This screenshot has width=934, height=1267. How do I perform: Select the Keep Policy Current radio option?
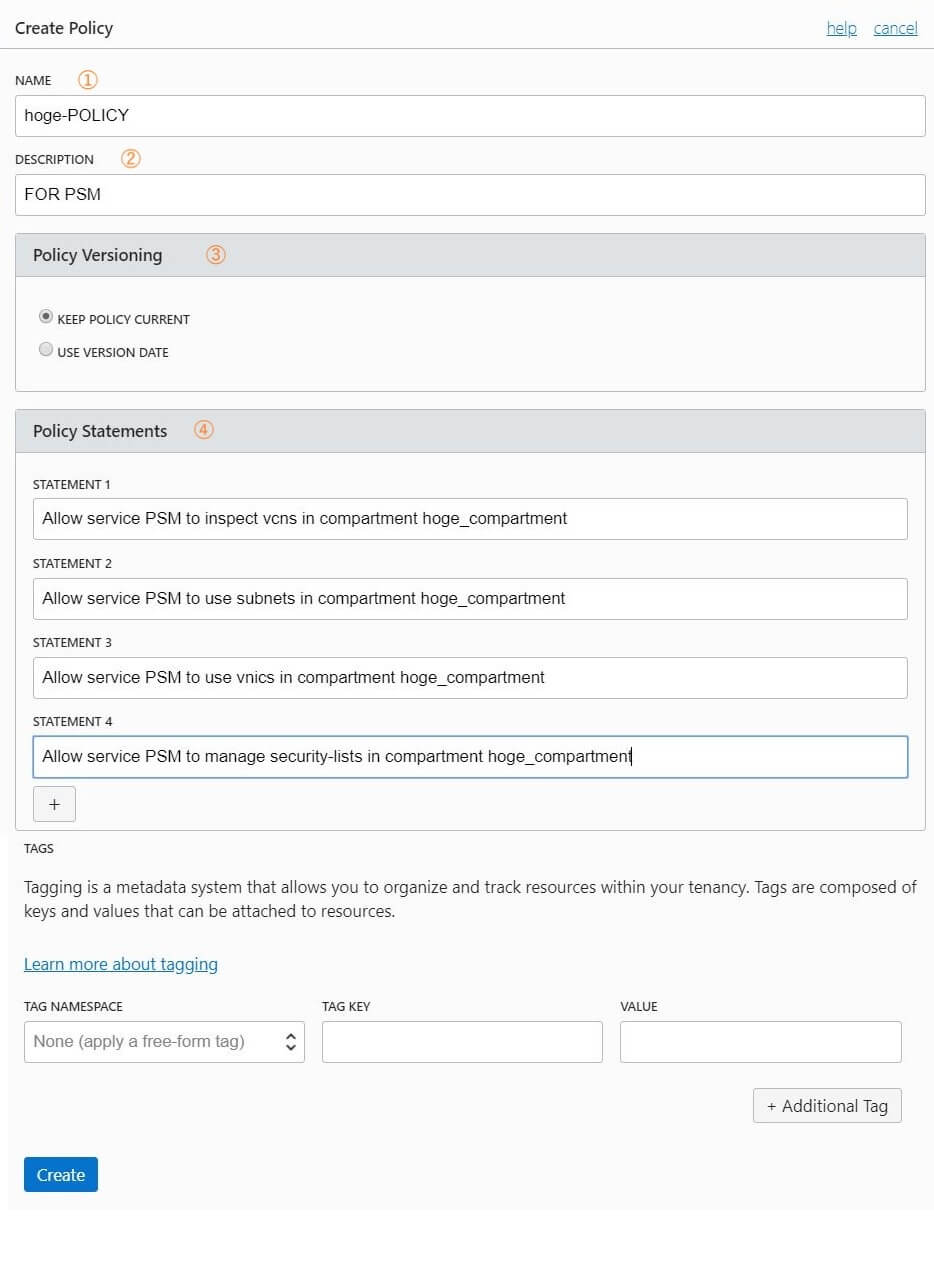point(46,317)
